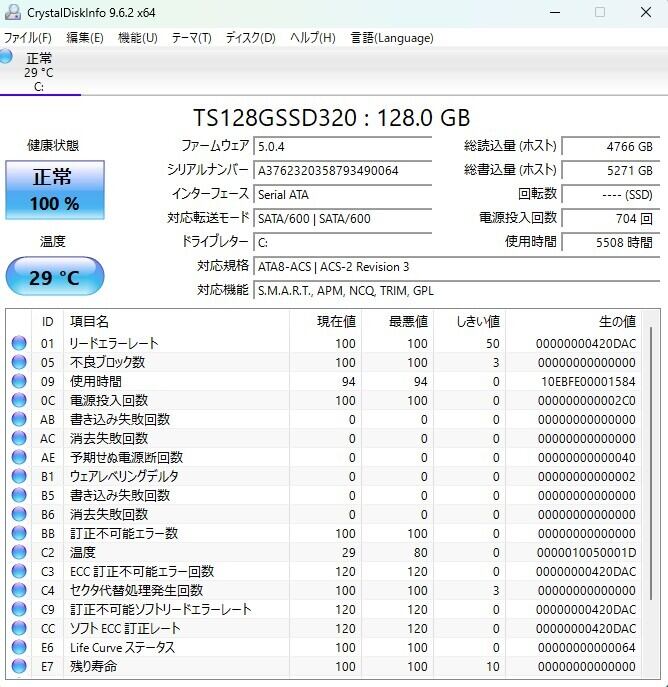The image size is (668, 687).
Task: Click the CrystalDiskInfo app icon in title bar
Action: [11, 12]
